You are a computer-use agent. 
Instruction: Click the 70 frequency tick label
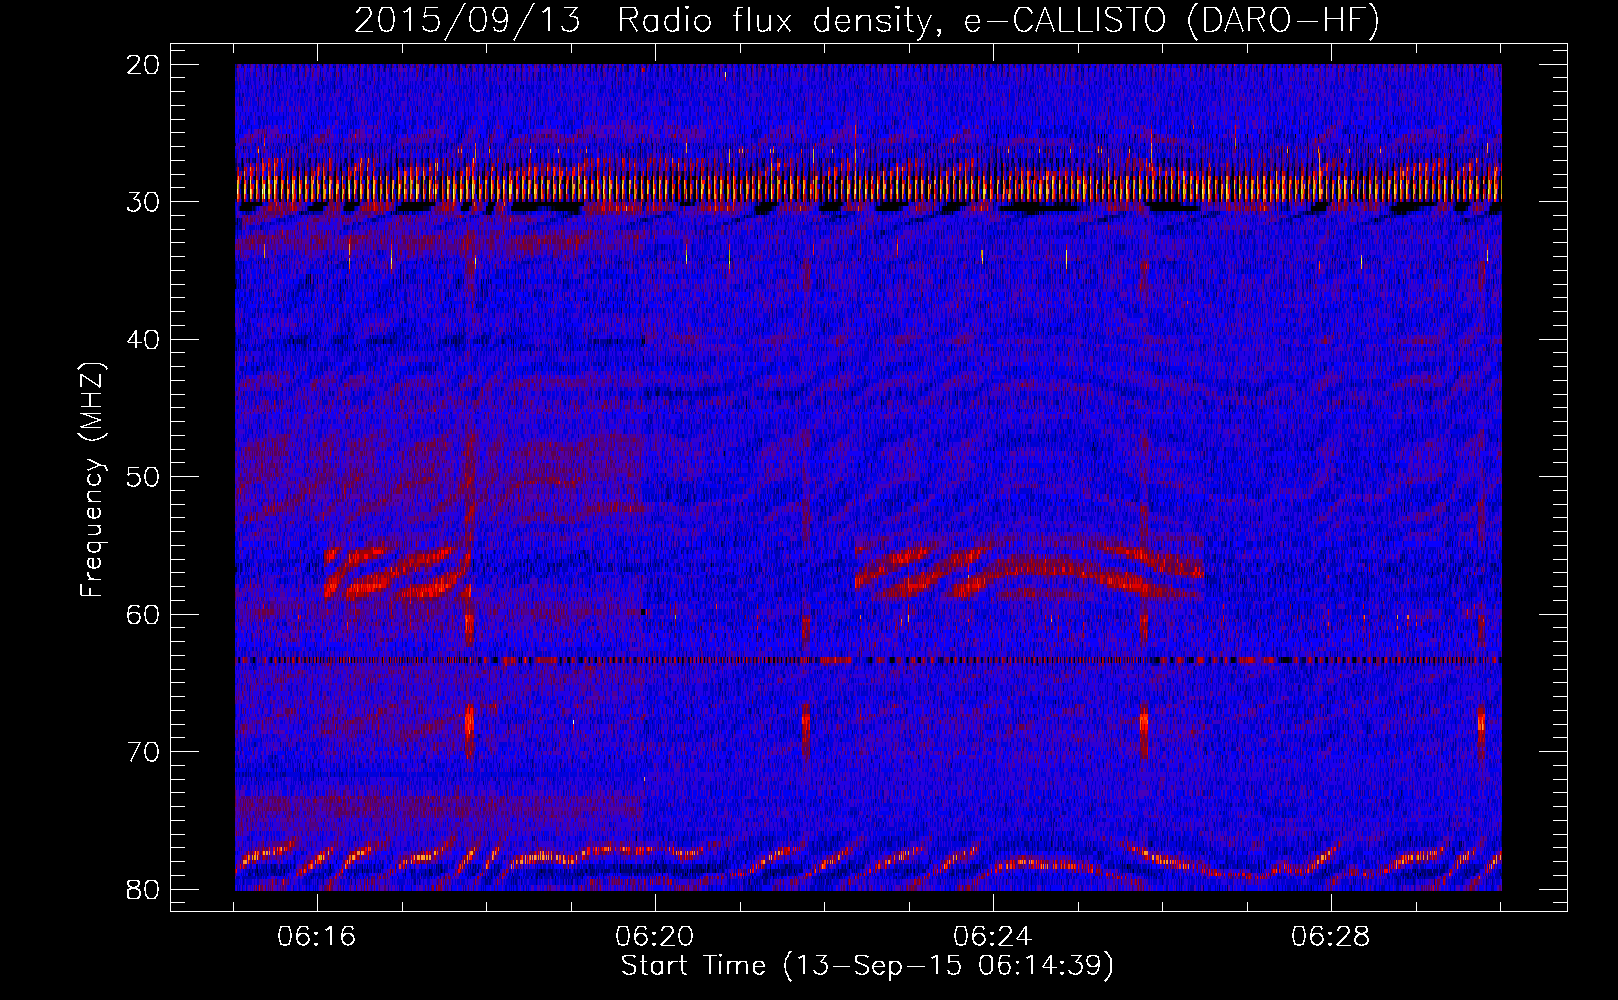(144, 752)
